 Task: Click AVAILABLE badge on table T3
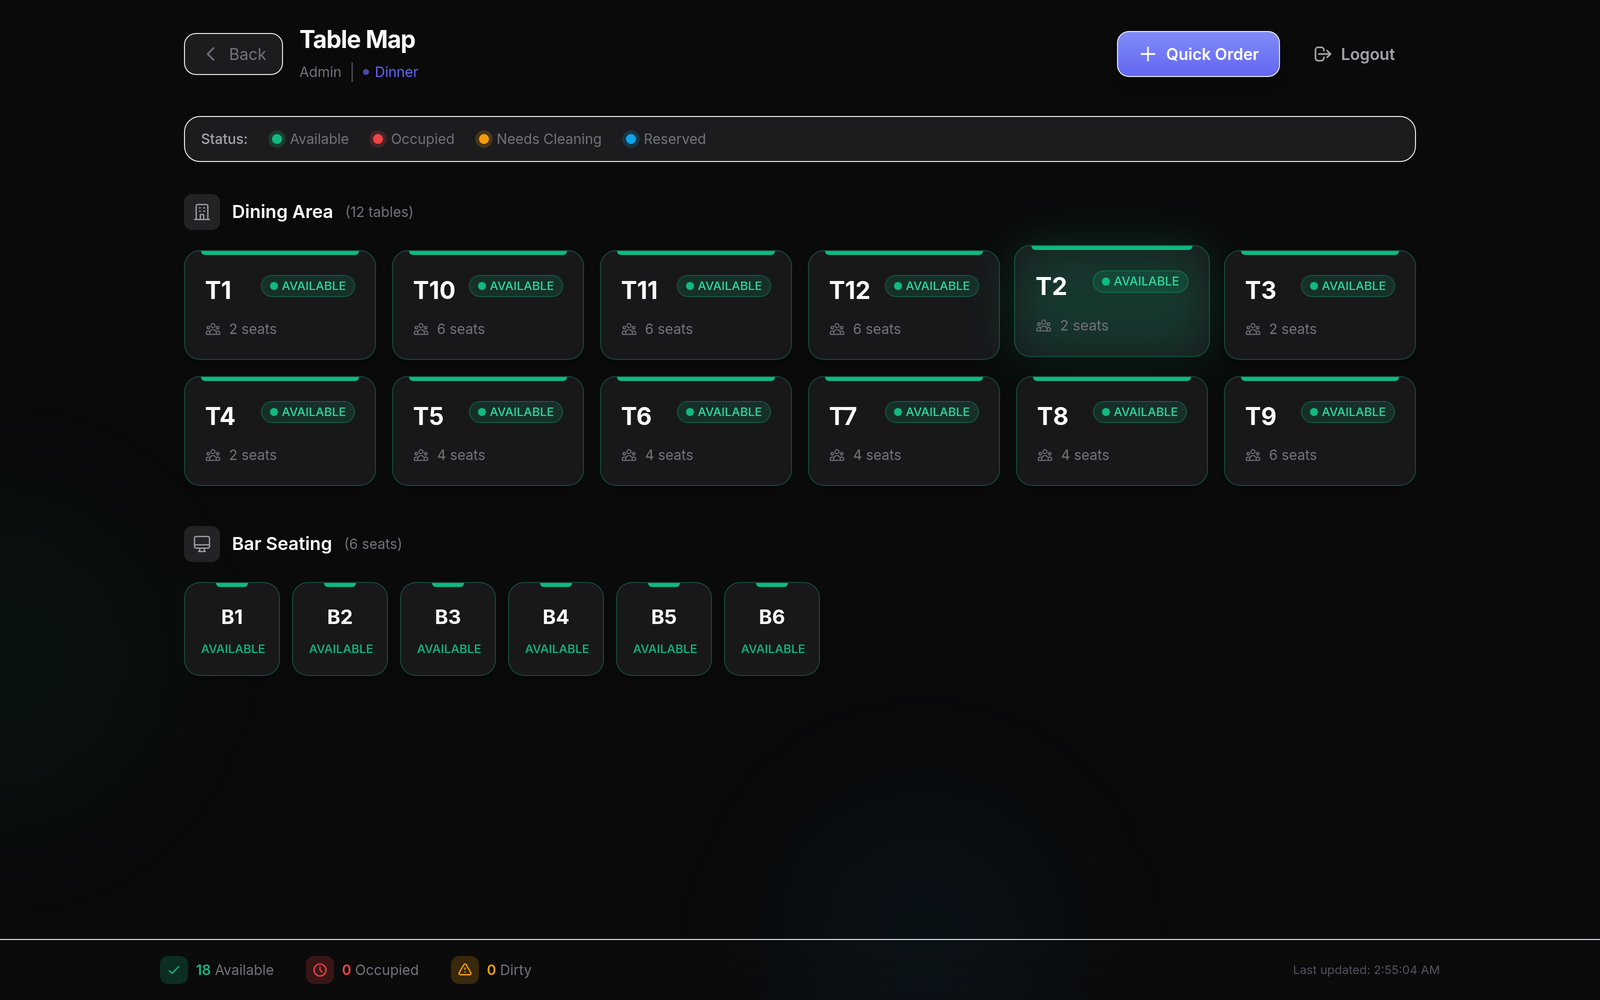1348,286
